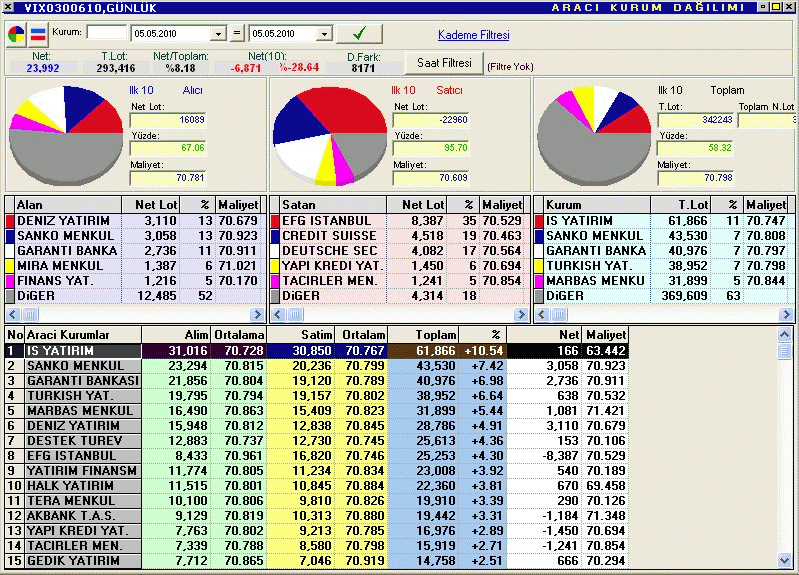Screen dimensions: 799x575
Task: Click white swatch beside DEUTSCHE SEC
Action: click(x=275, y=251)
